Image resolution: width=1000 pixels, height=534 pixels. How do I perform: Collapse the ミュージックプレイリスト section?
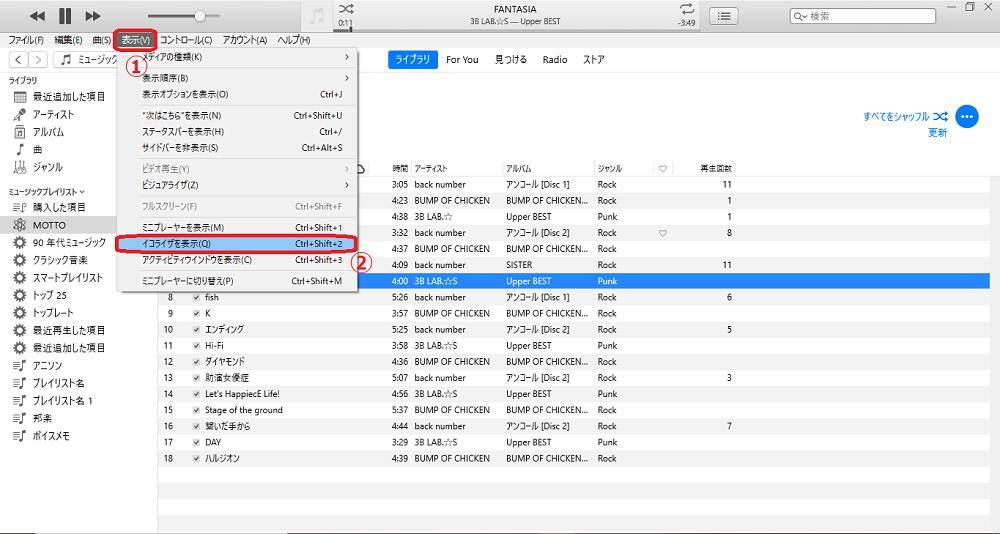tap(82, 191)
